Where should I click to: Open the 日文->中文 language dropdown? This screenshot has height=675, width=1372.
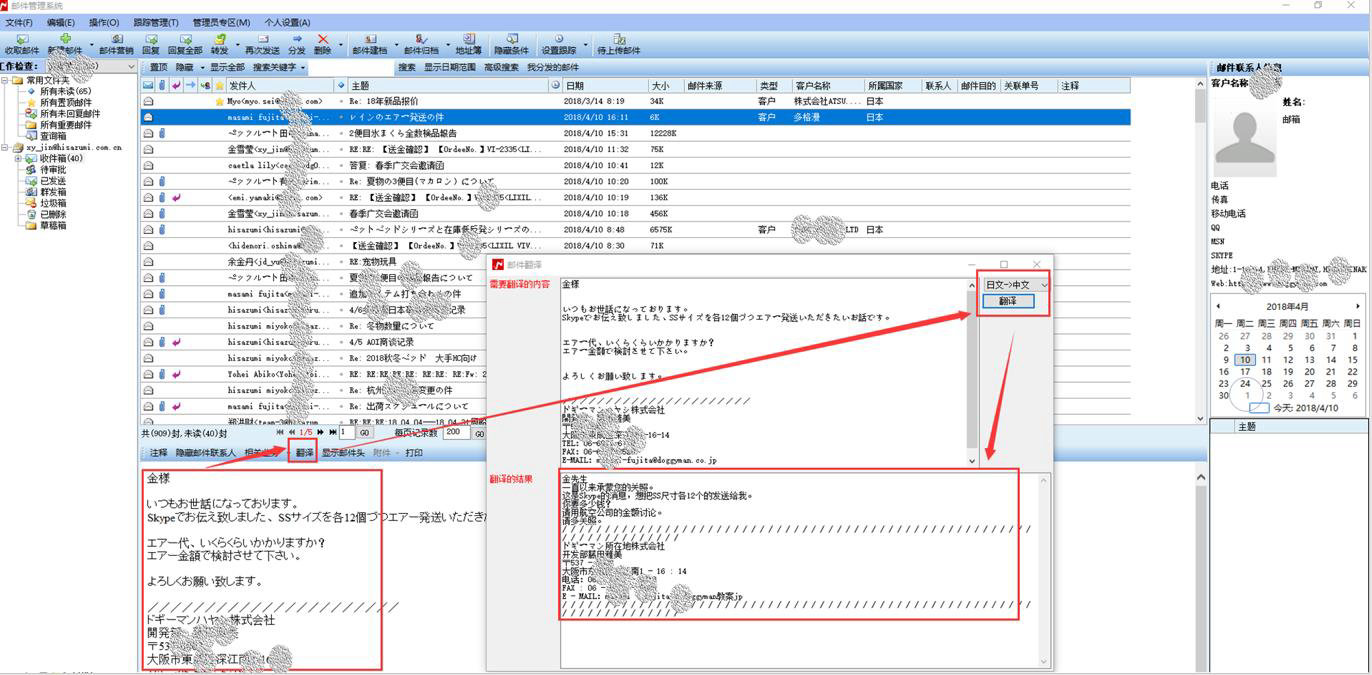1015,285
